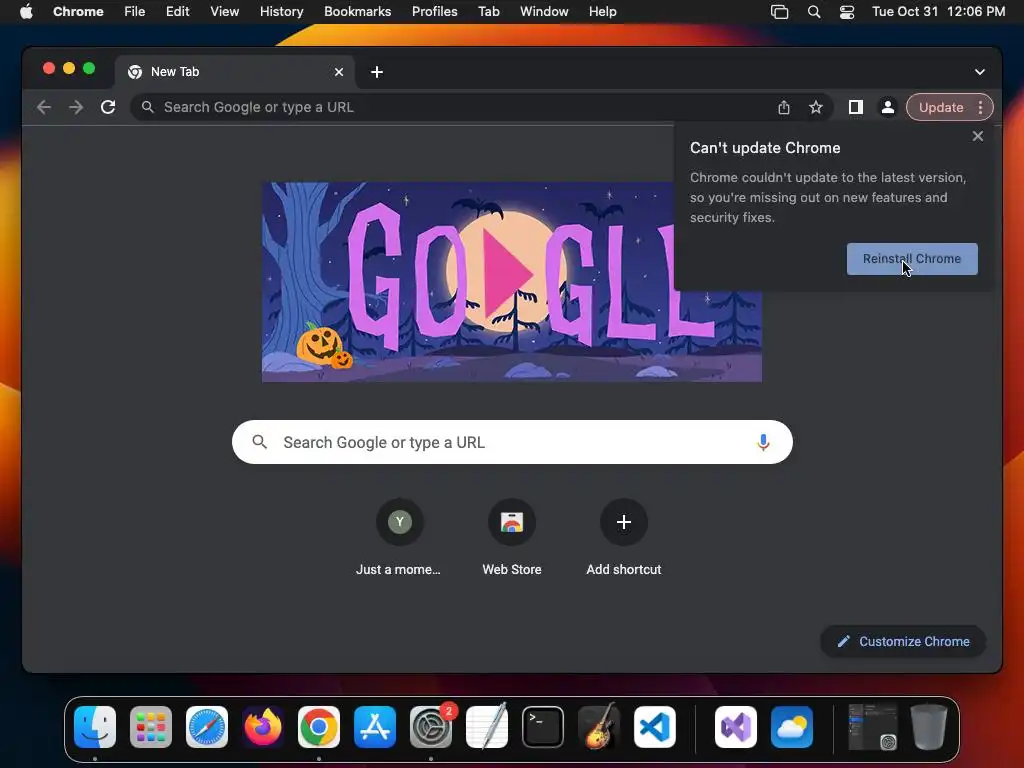Click the page search box
1024x768 pixels.
pos(512,442)
